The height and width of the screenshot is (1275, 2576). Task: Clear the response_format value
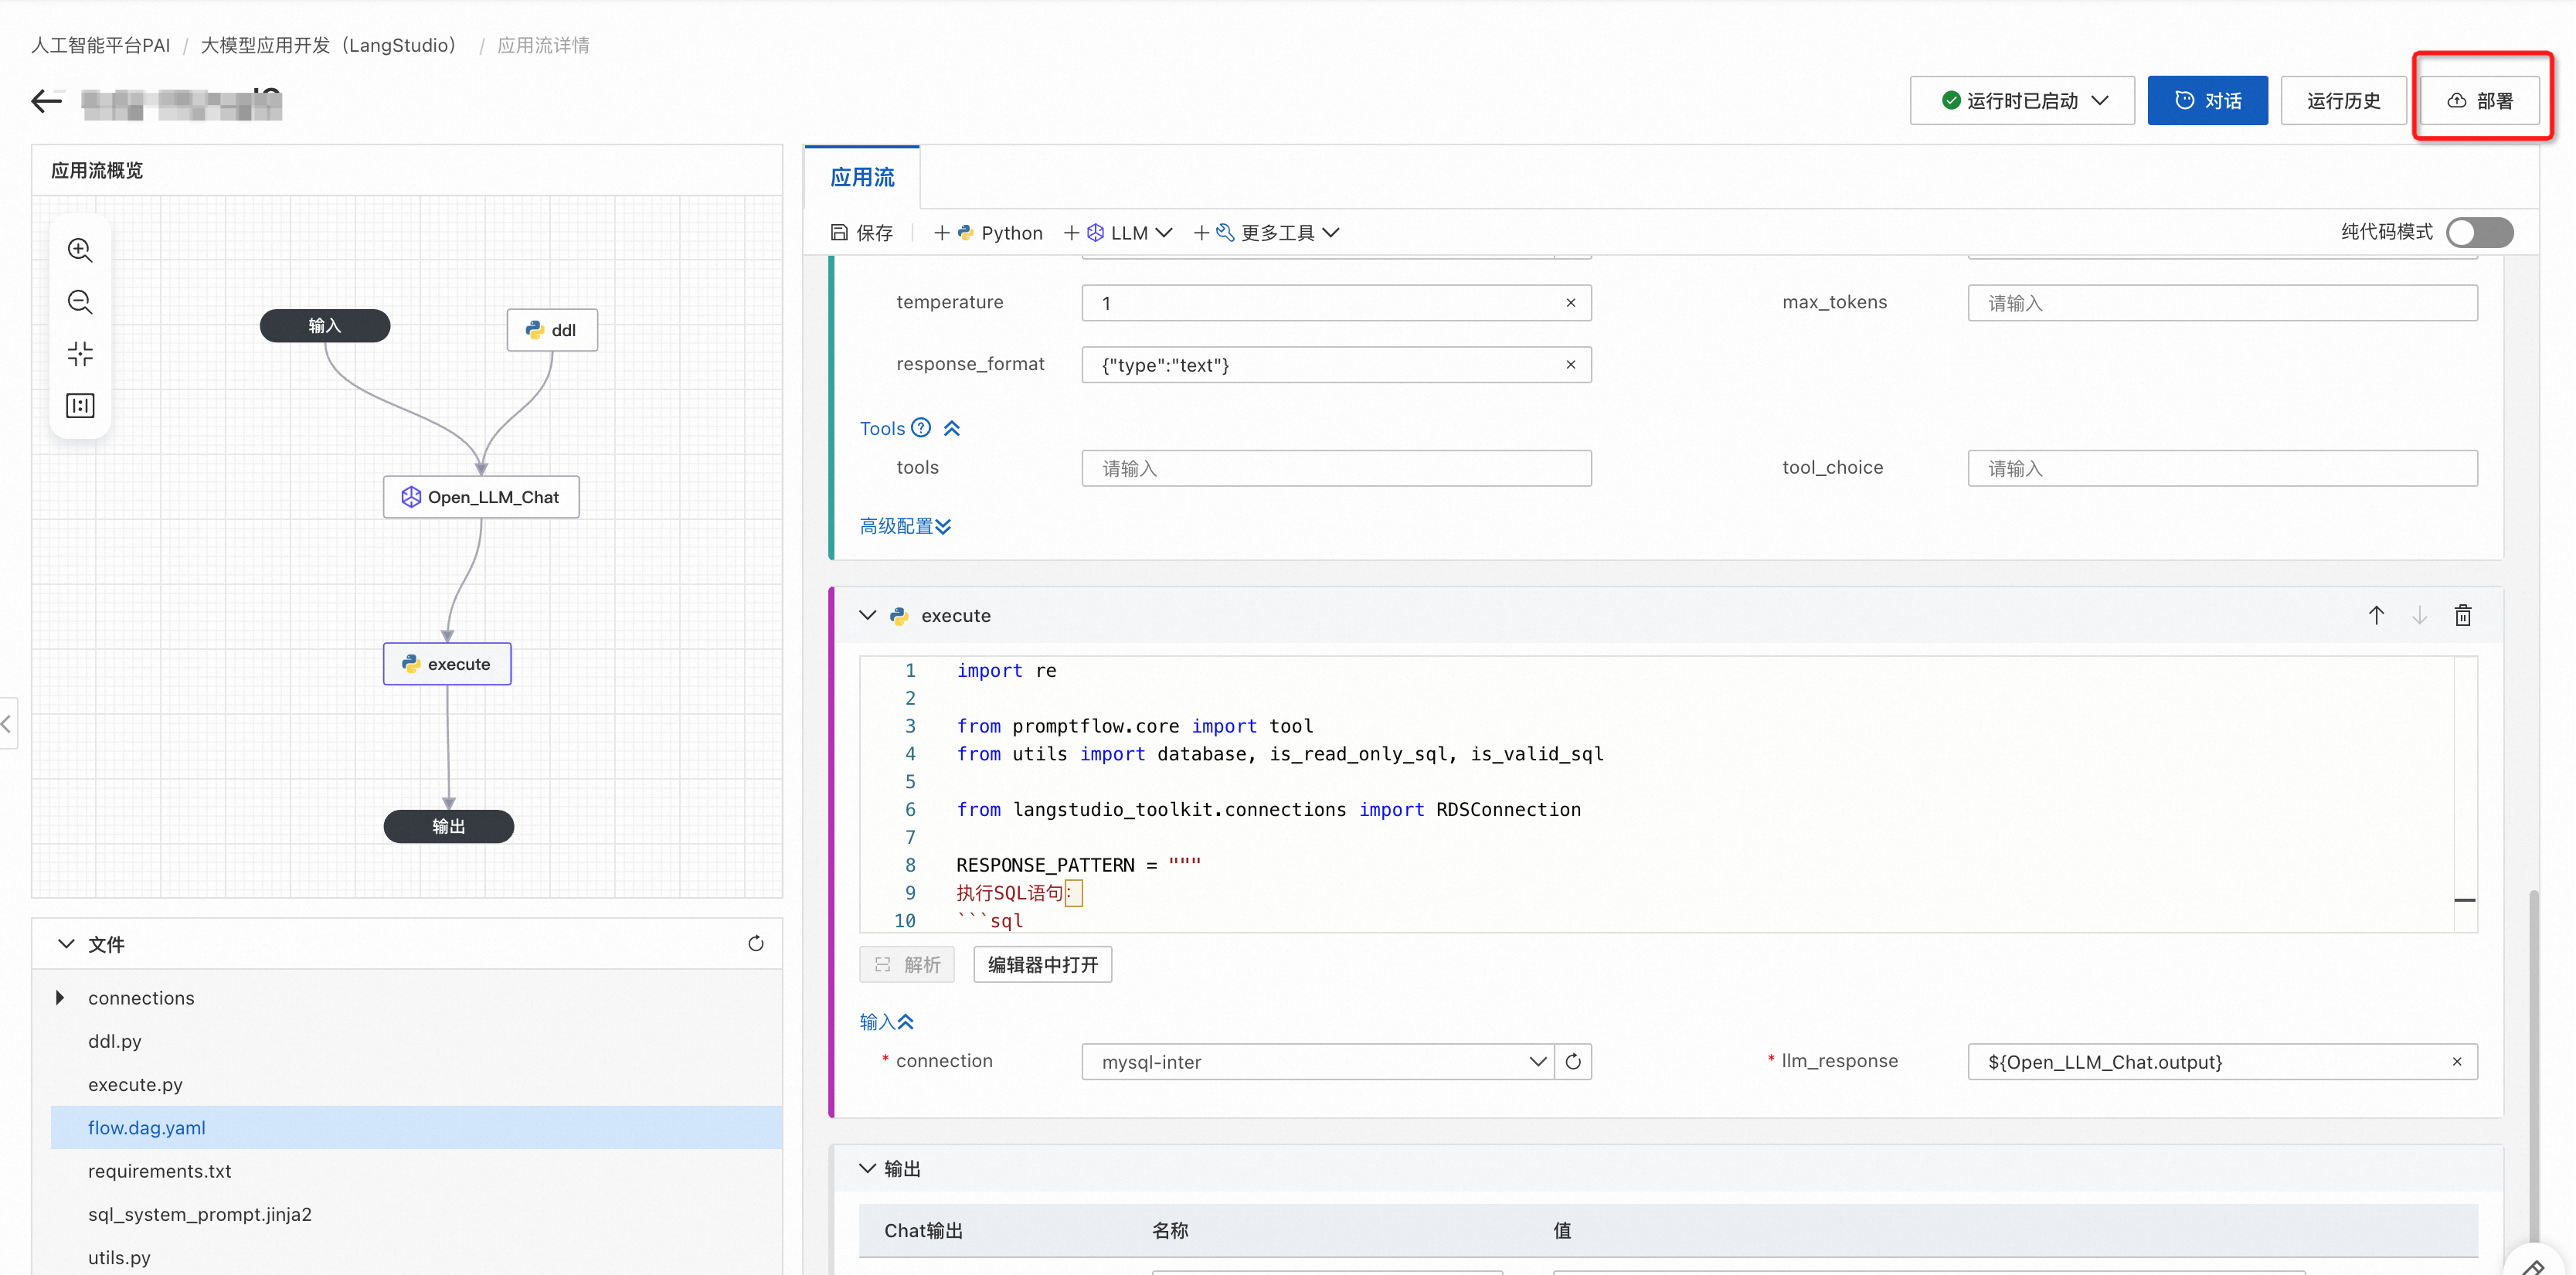tap(1570, 365)
